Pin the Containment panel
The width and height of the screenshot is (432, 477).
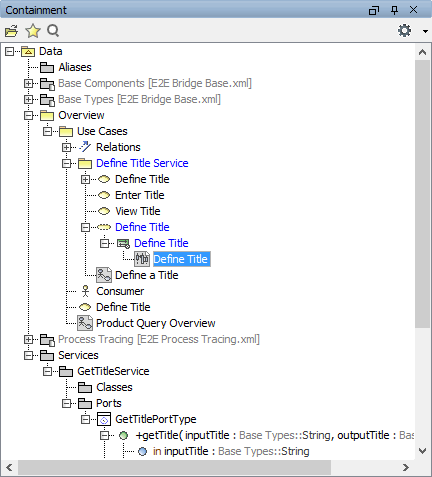click(394, 10)
